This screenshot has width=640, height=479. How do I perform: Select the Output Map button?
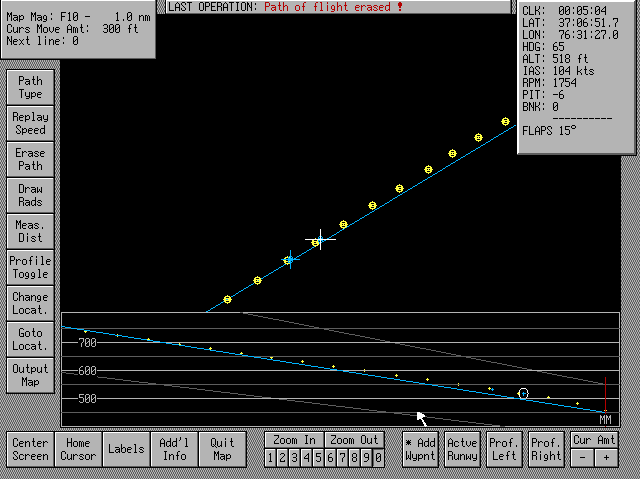pyautogui.click(x=30, y=375)
